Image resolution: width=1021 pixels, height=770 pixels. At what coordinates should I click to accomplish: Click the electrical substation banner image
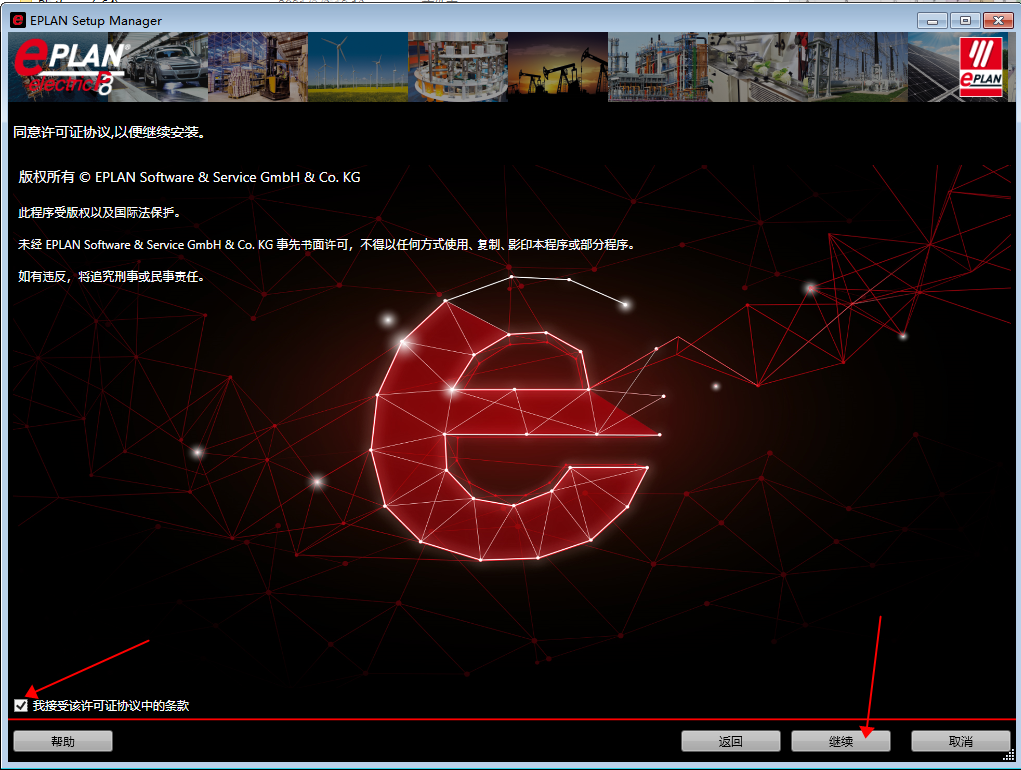click(x=857, y=67)
